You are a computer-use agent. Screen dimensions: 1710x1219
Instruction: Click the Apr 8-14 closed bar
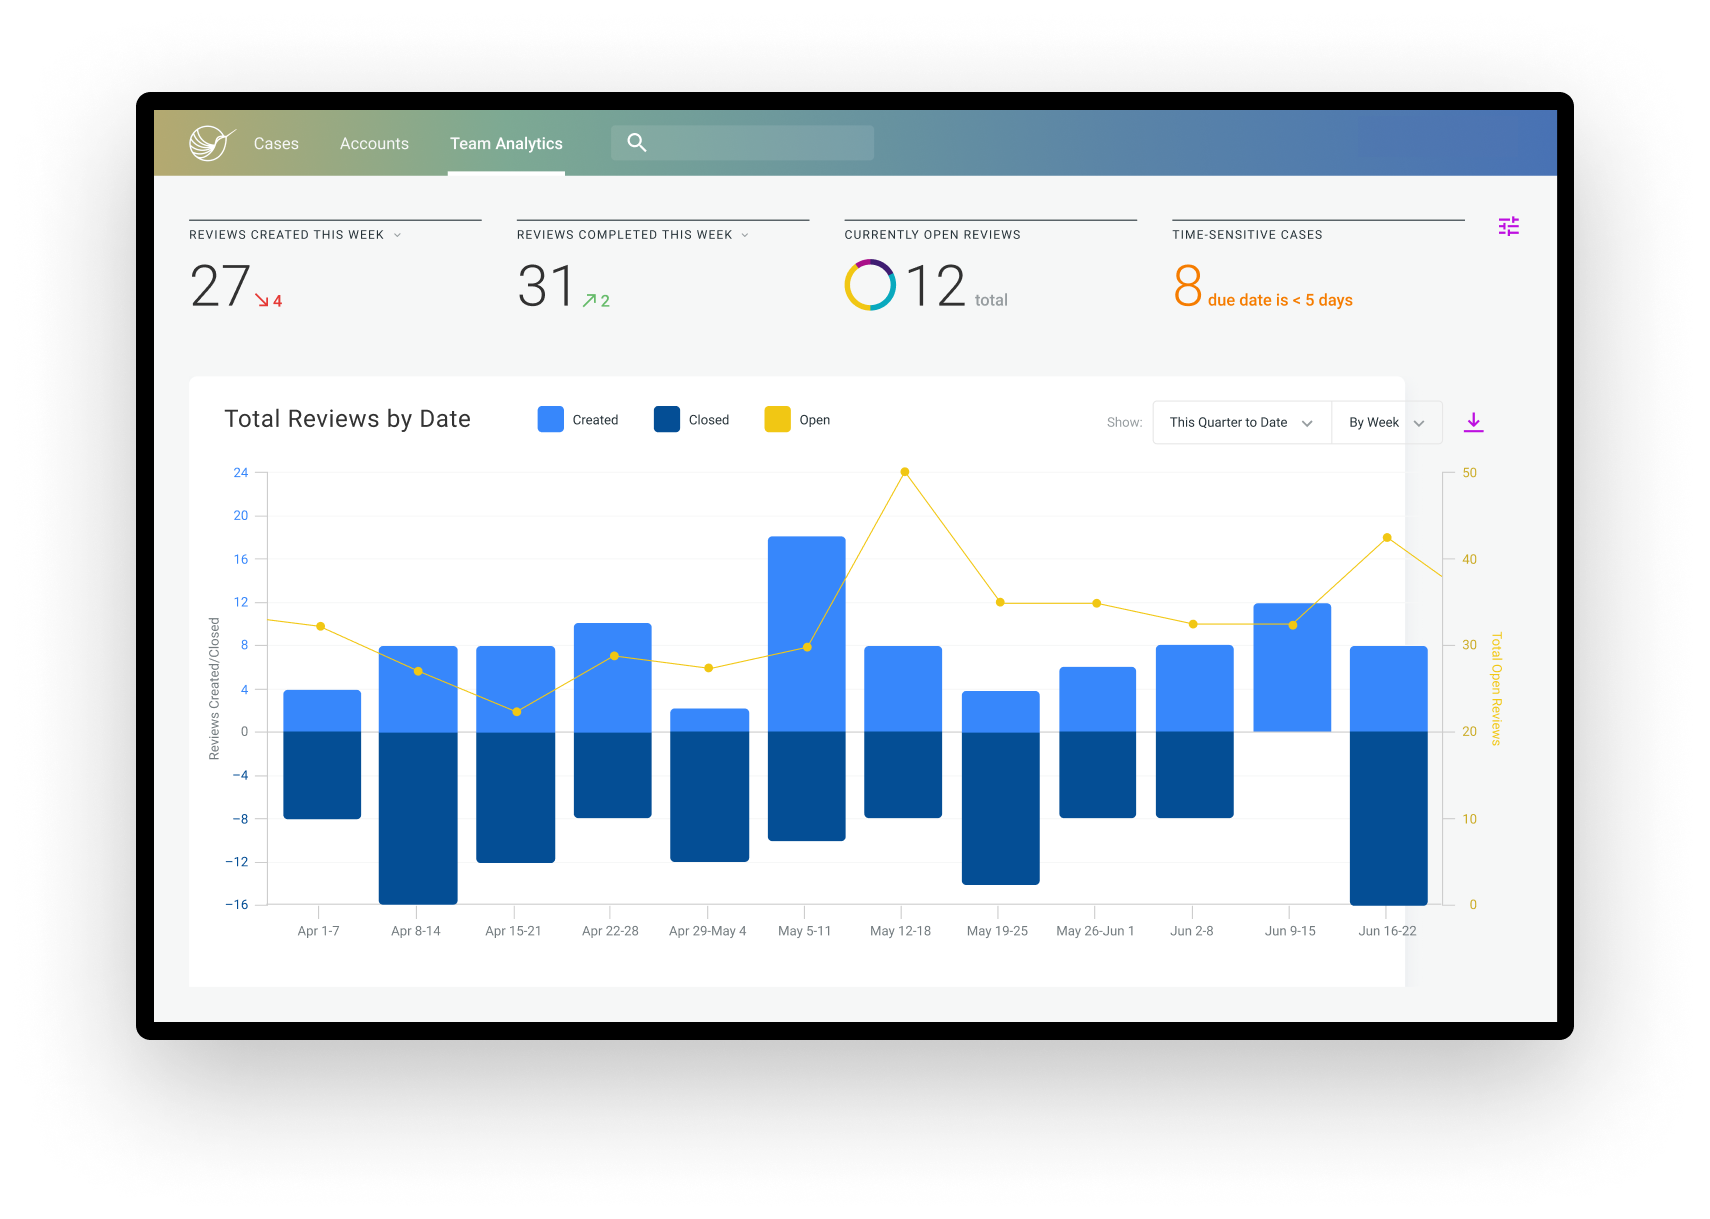tap(418, 818)
